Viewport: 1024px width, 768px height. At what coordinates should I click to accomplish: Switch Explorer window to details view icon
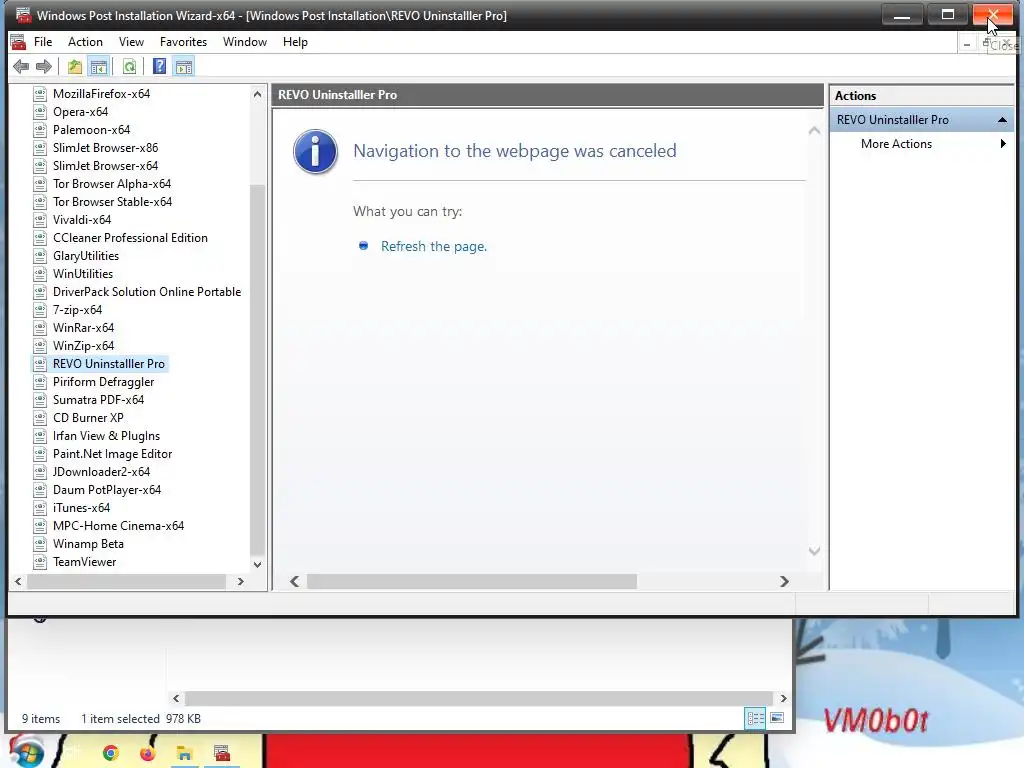pos(756,718)
